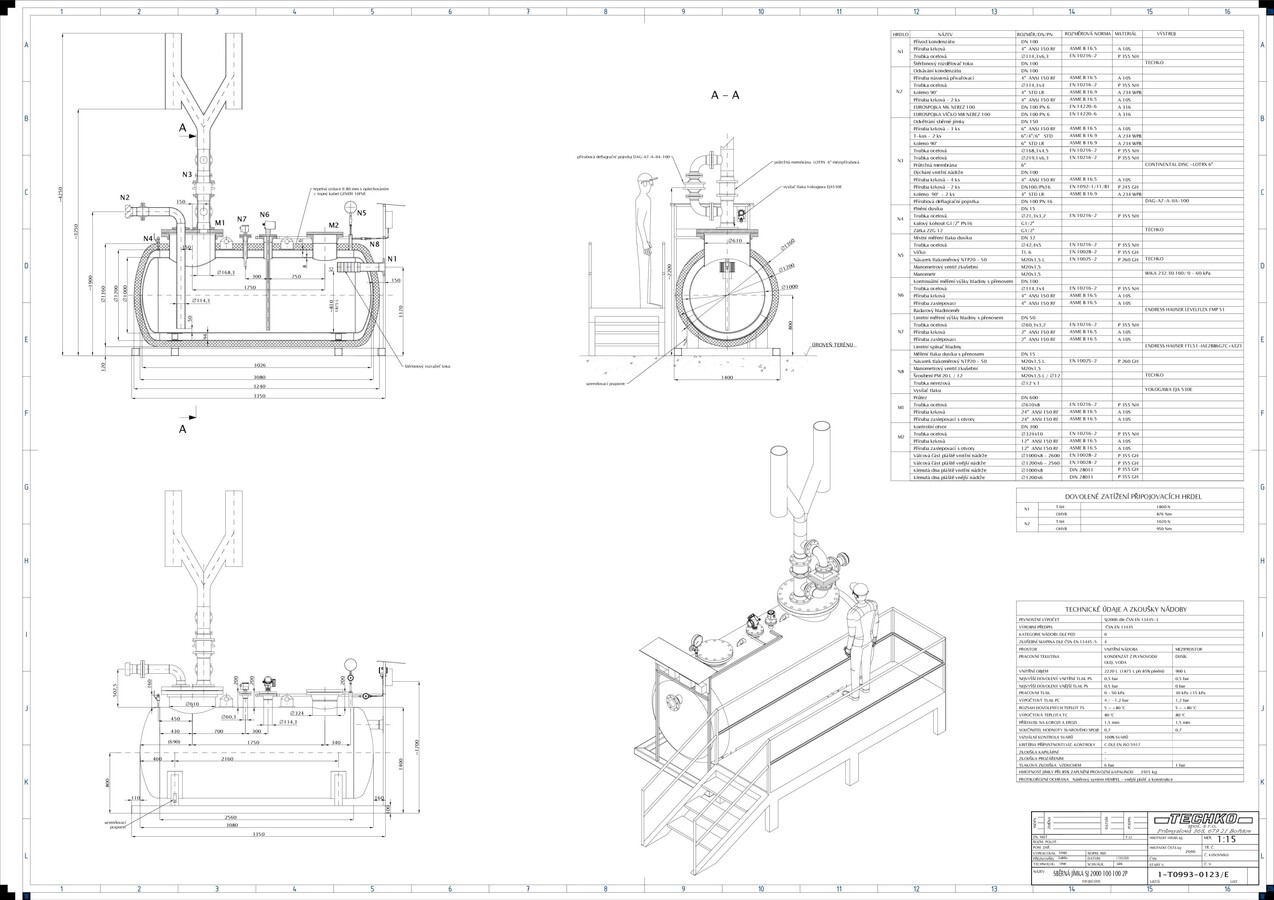
Task: Click the "A – A" section title
Action: 727,96
